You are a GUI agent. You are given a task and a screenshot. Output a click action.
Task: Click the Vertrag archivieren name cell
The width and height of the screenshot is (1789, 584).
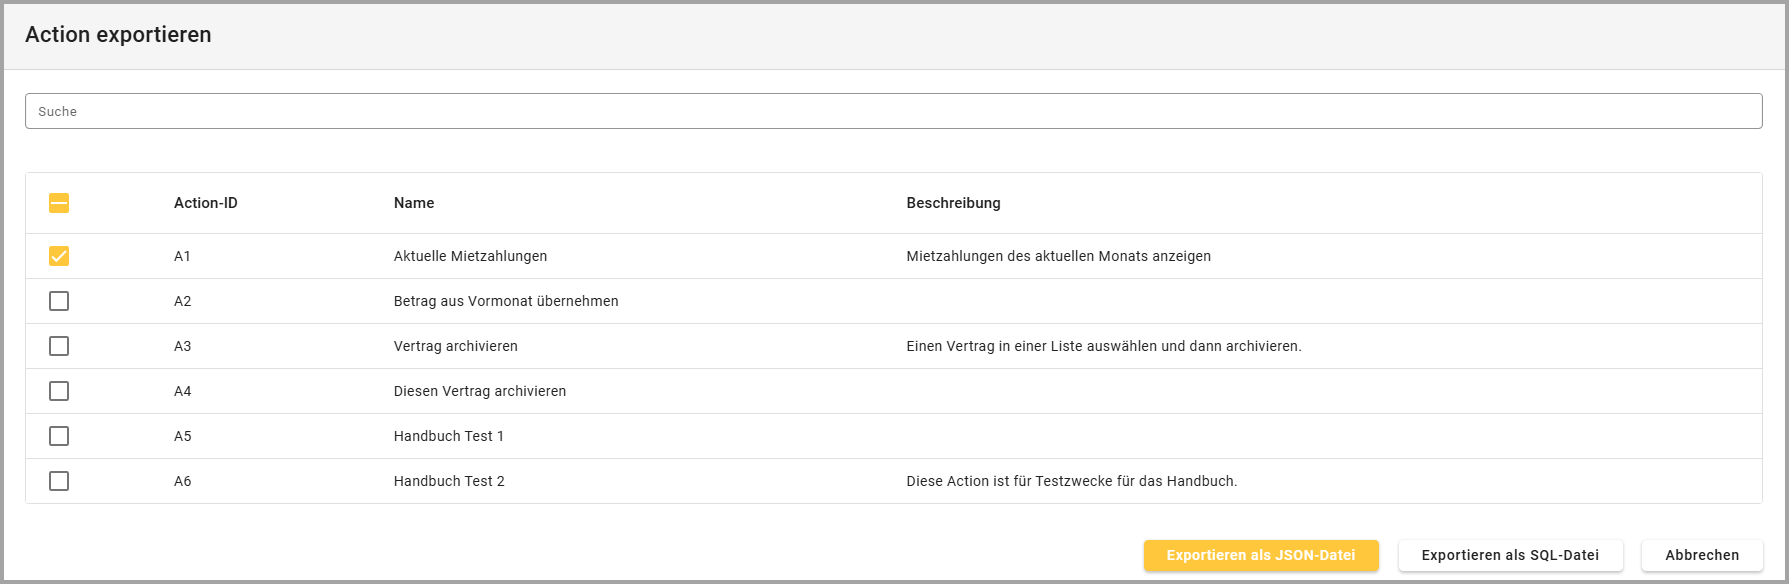455,346
